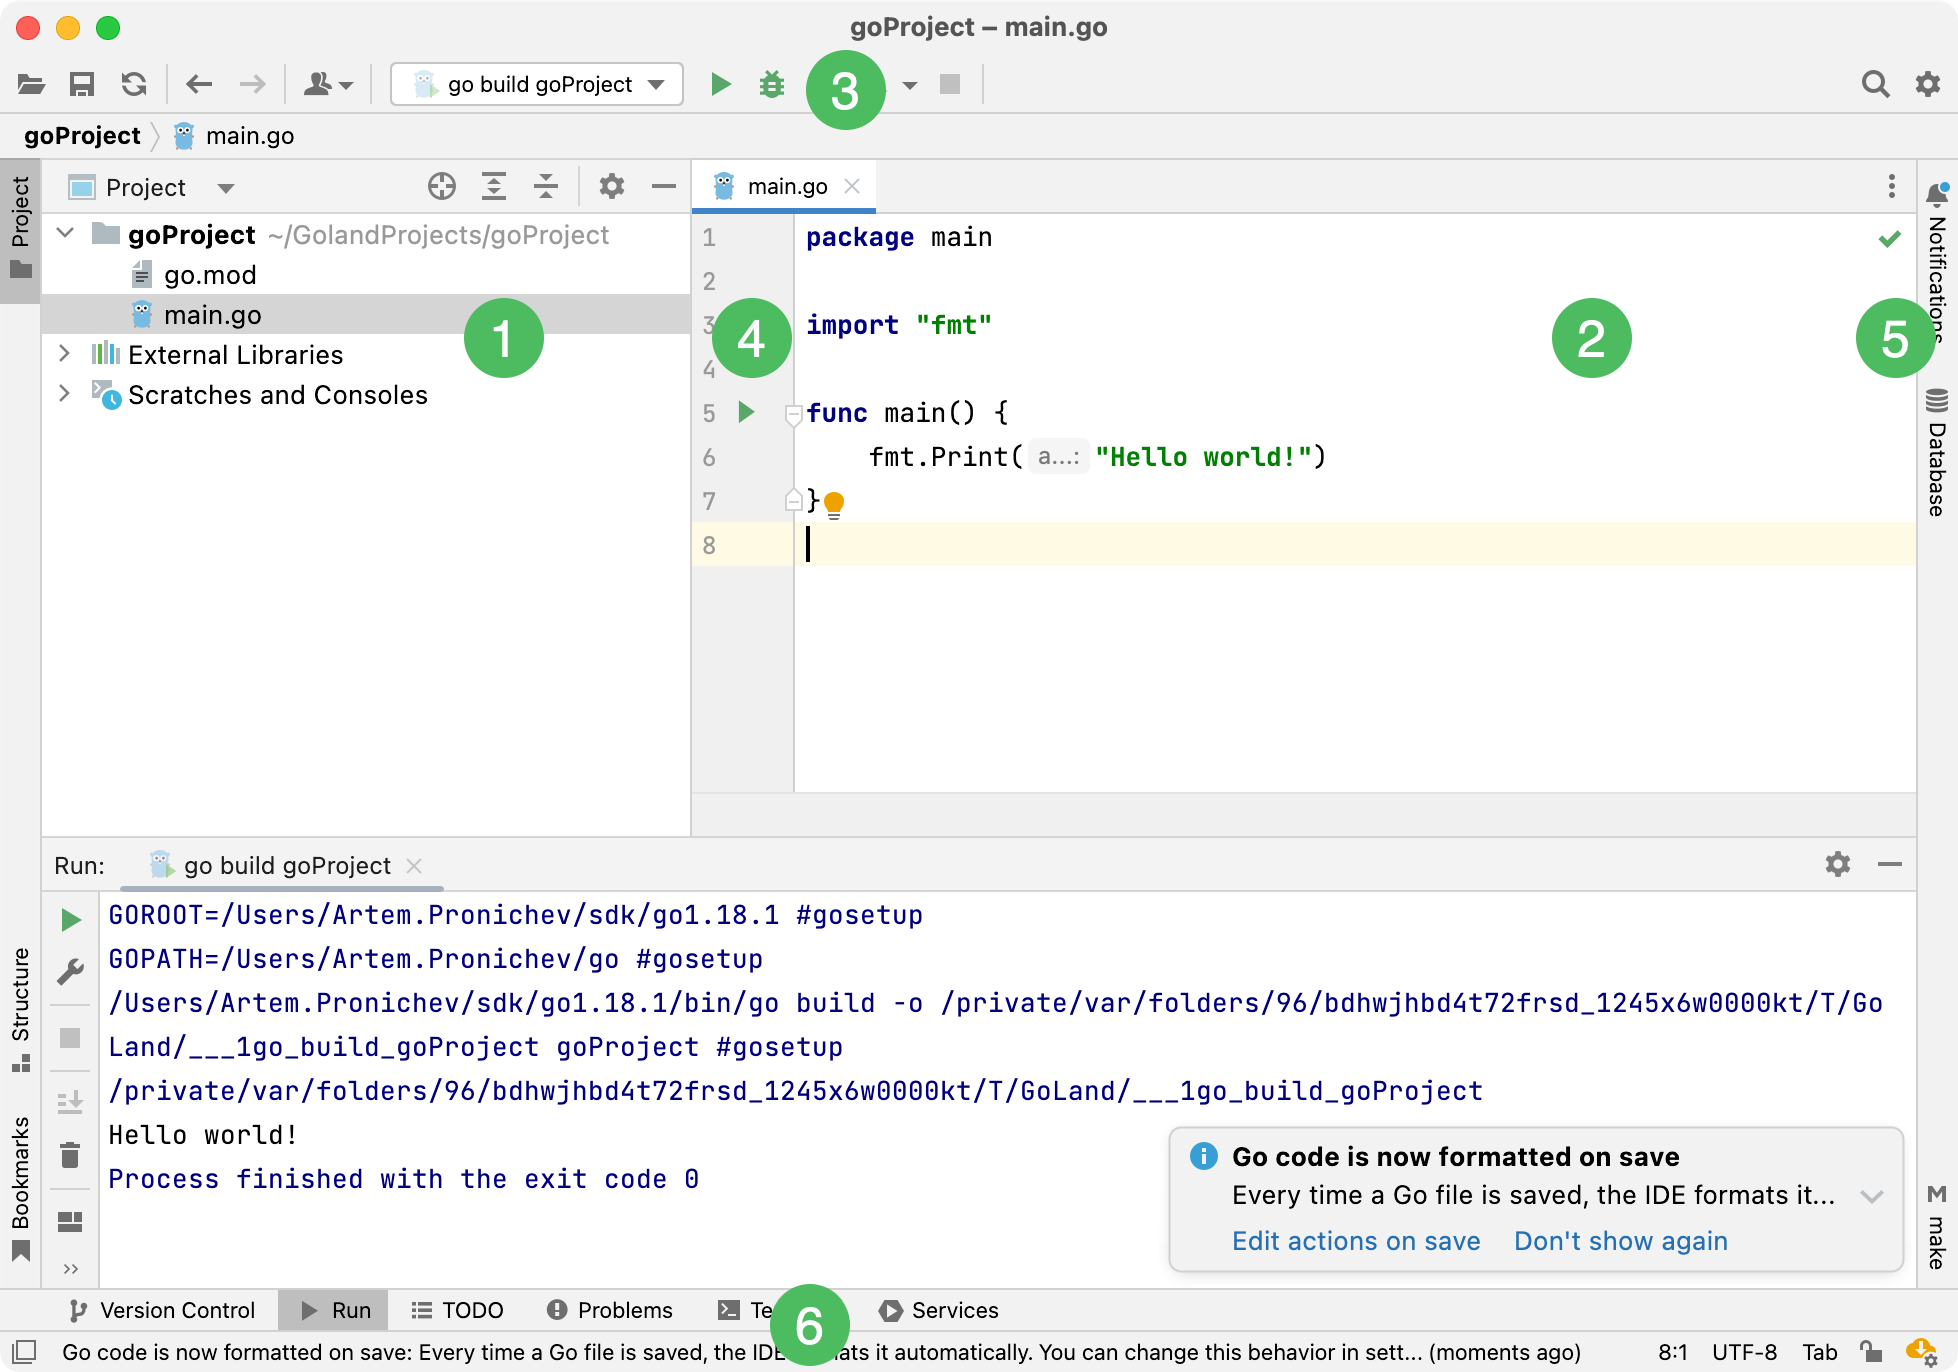Click the Debug bug icon

point(772,84)
